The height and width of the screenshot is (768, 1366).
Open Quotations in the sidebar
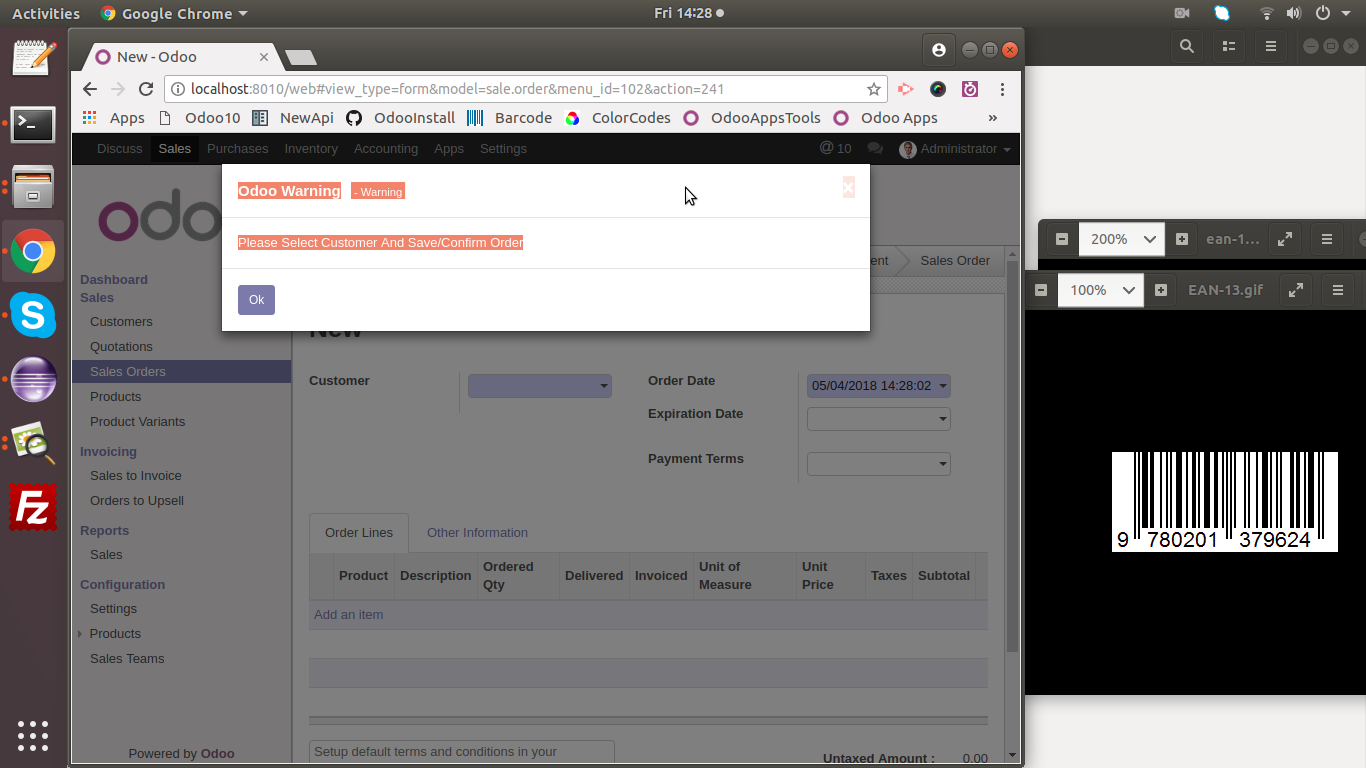pos(121,347)
